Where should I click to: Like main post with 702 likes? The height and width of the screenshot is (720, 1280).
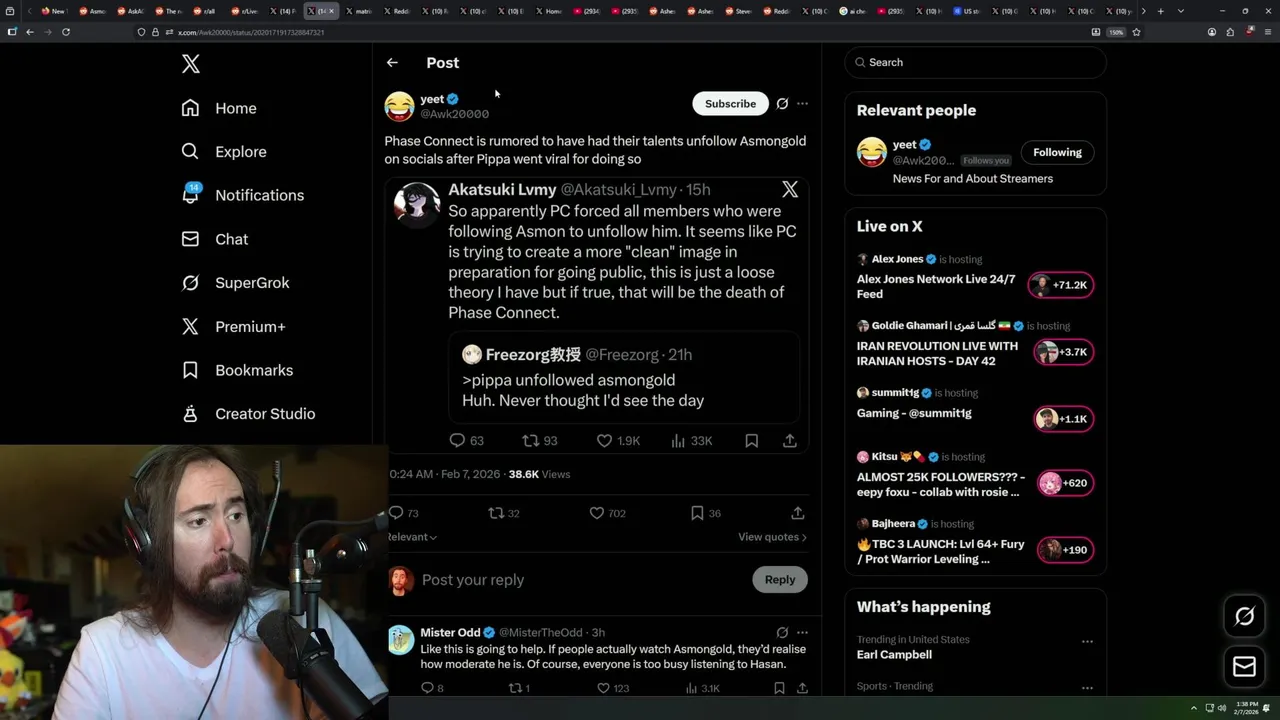(x=607, y=513)
